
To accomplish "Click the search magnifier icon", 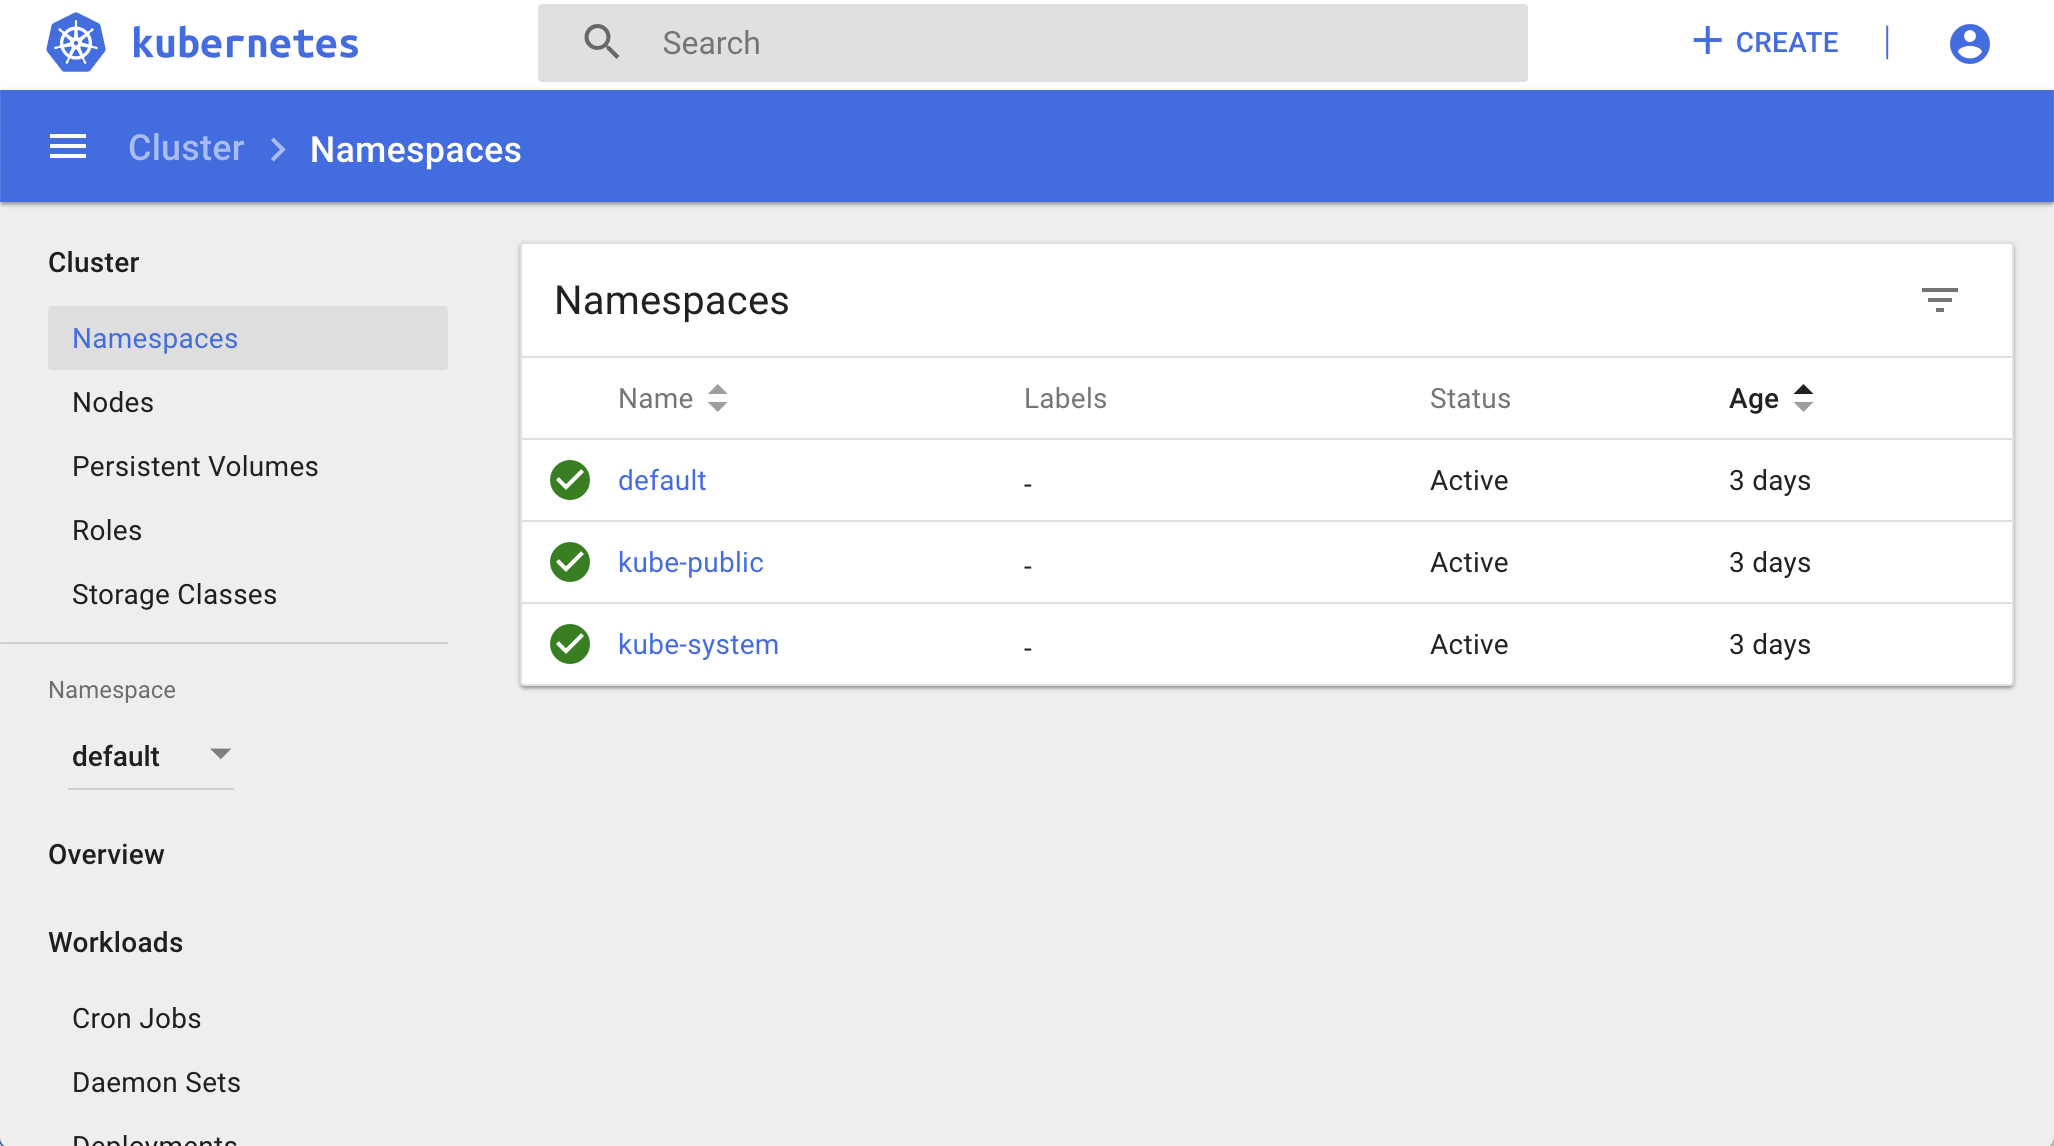I will 601,42.
